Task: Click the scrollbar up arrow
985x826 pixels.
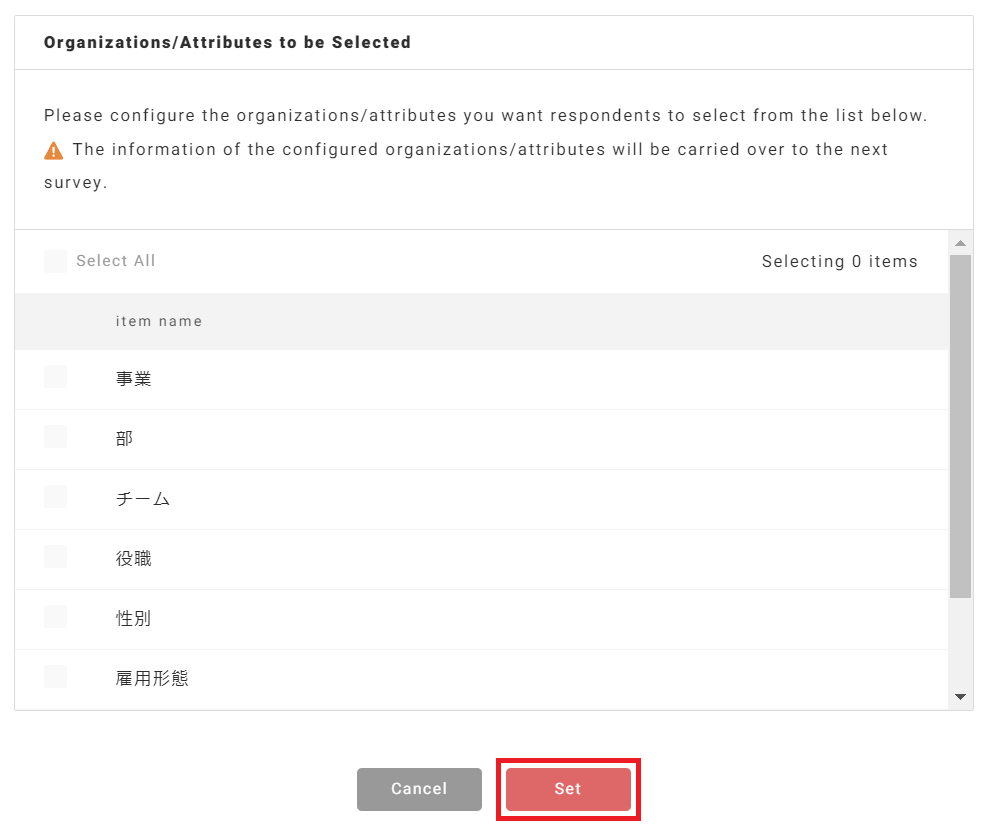Action: pos(960,243)
